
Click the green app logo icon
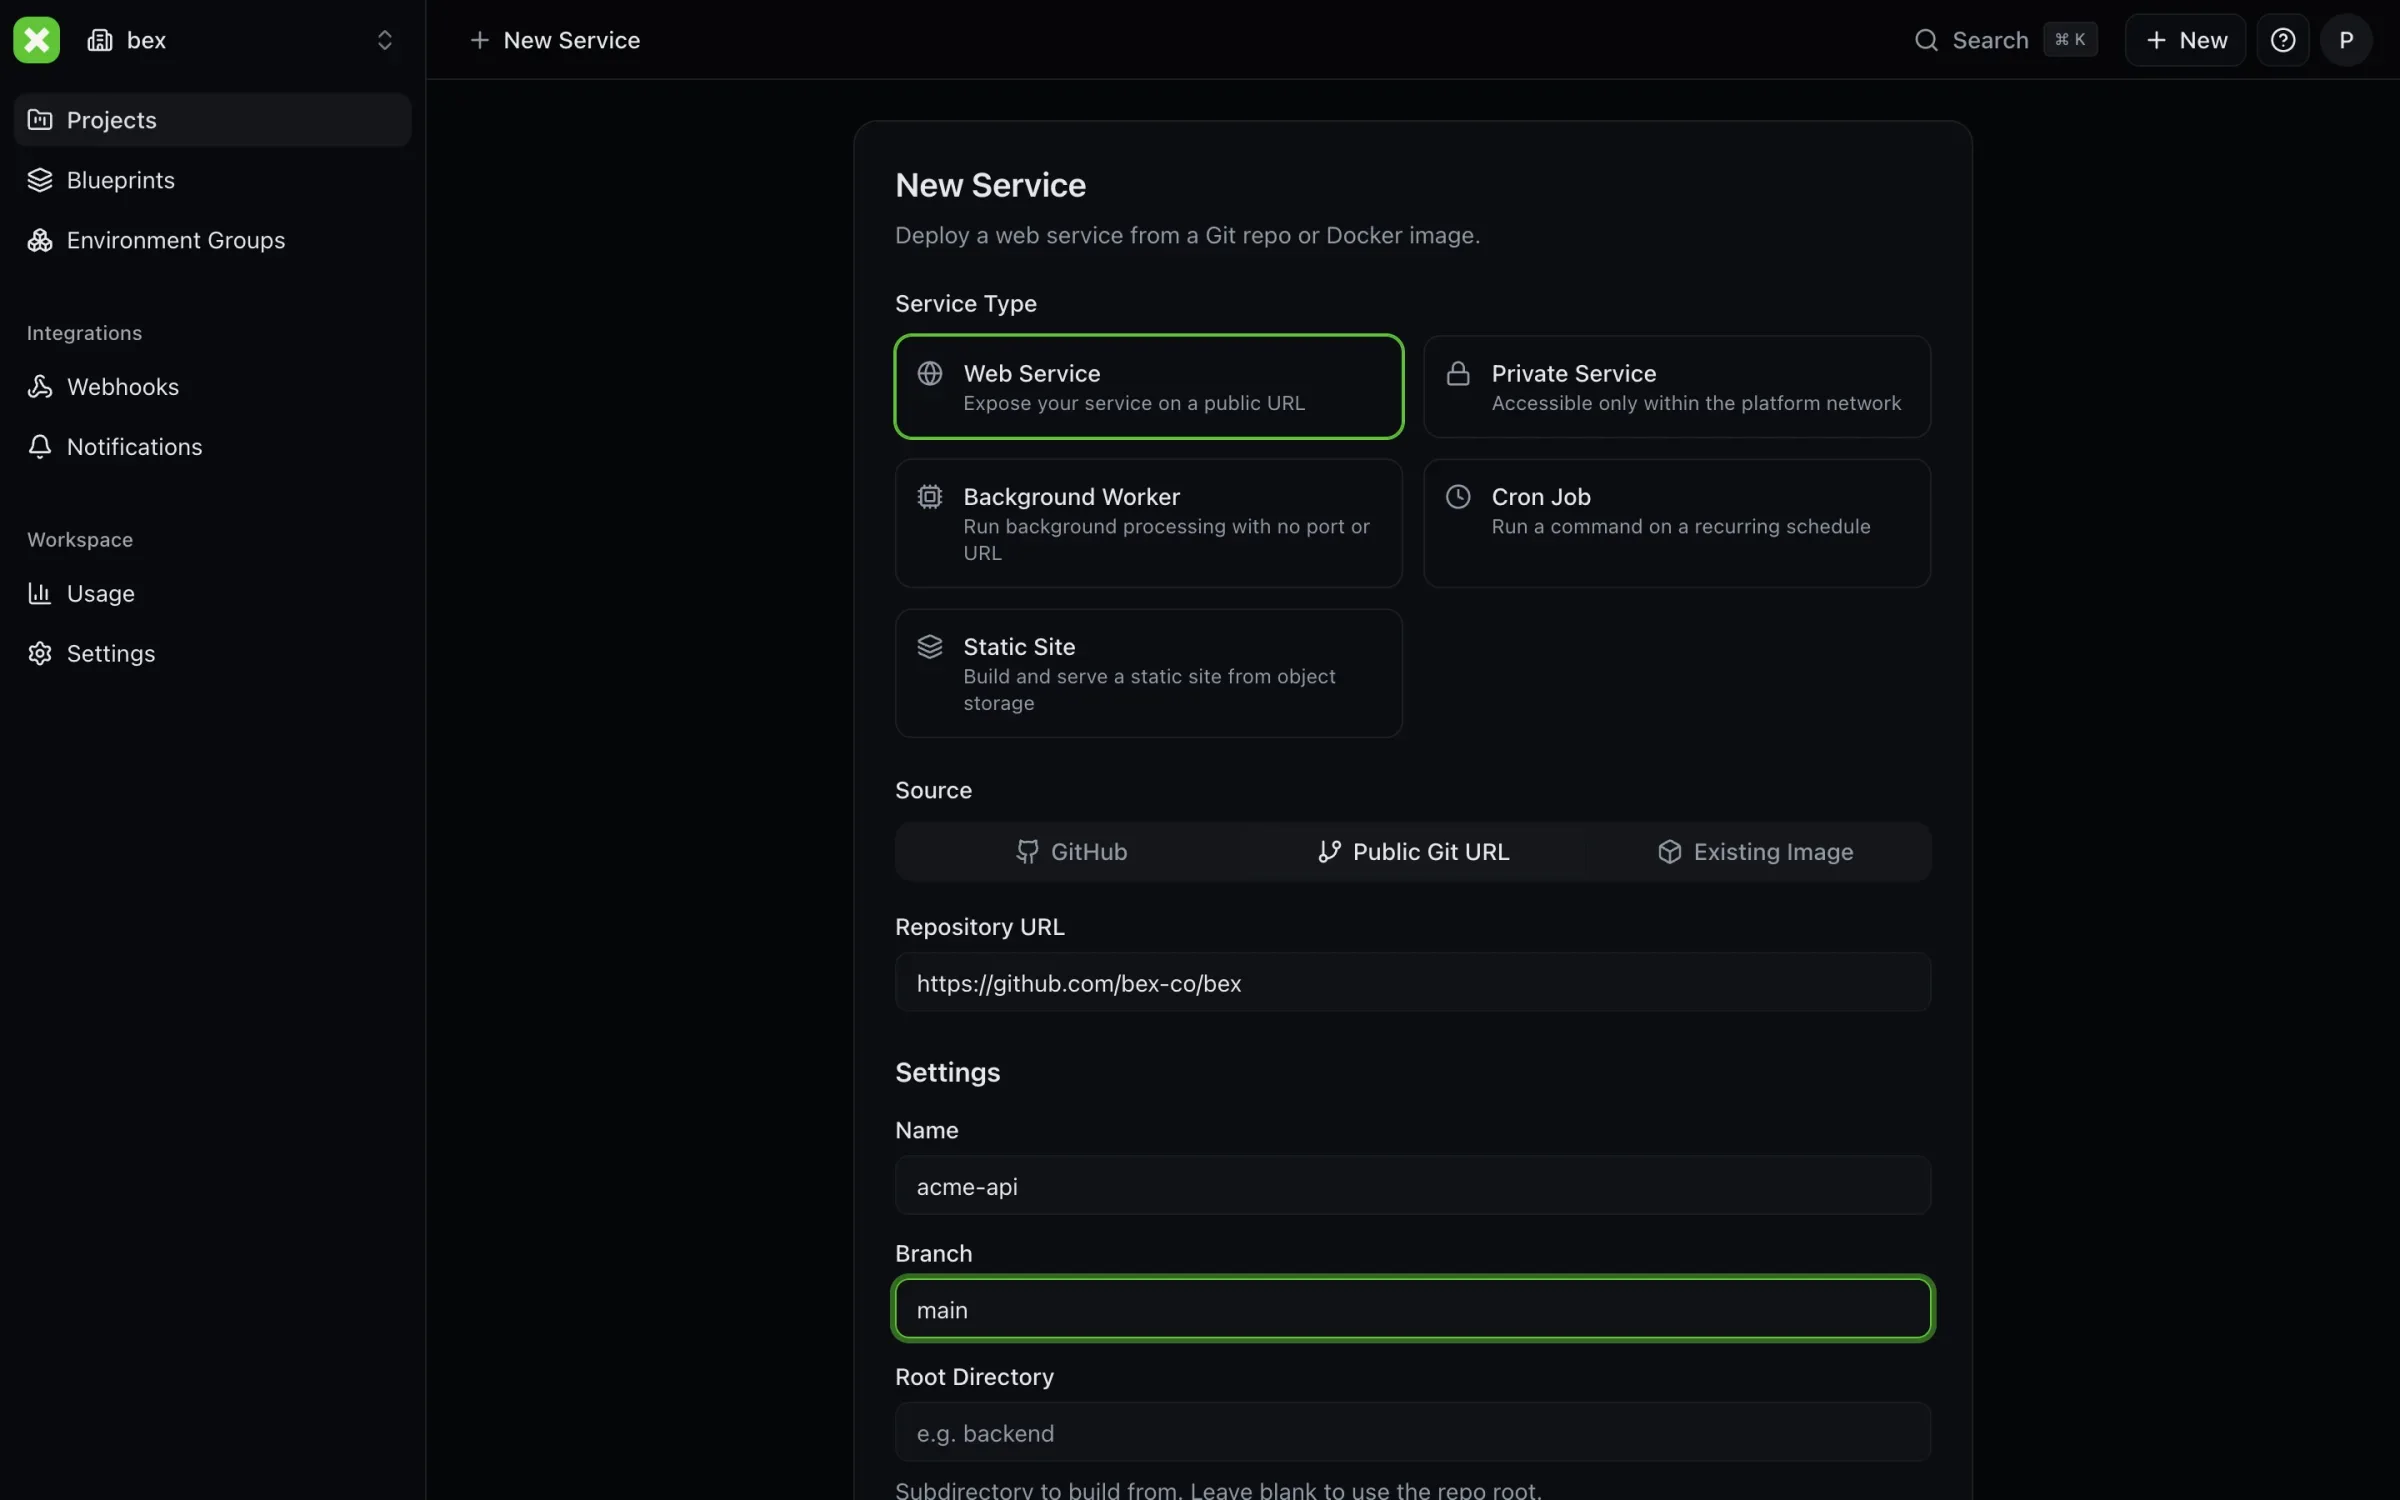pyautogui.click(x=36, y=40)
